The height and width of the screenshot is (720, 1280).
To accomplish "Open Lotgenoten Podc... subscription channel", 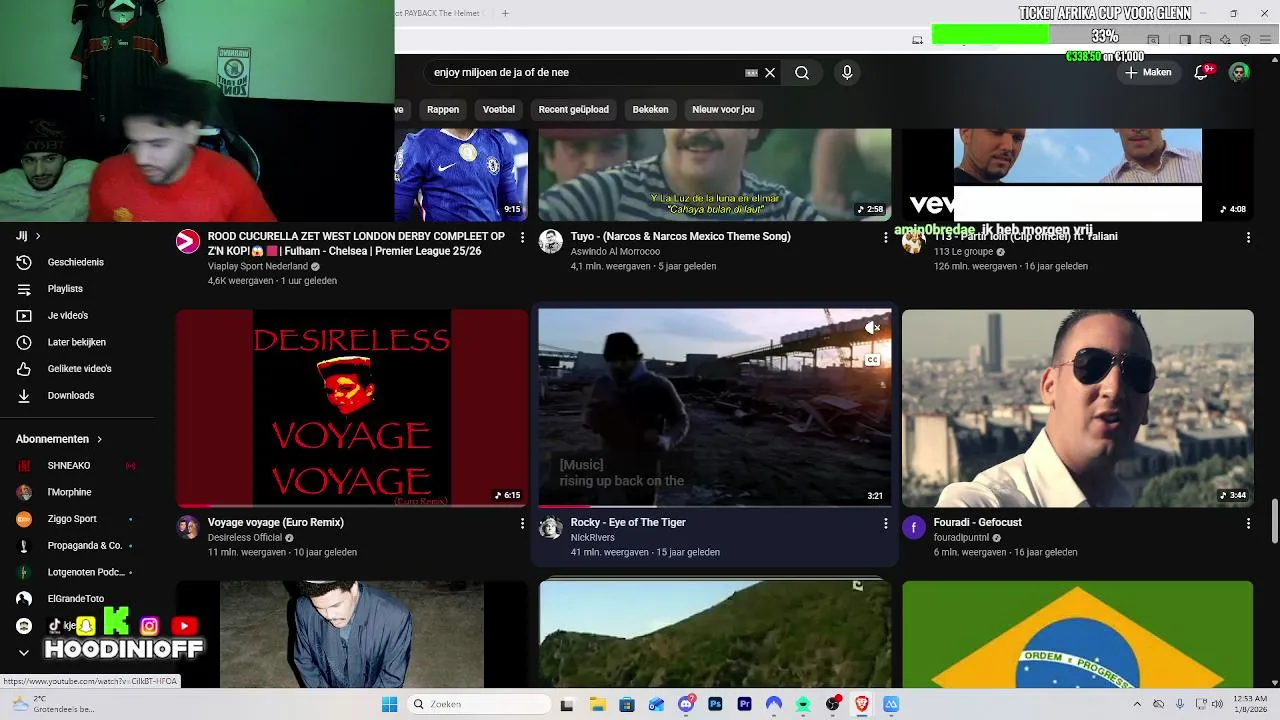I will [x=77, y=573].
